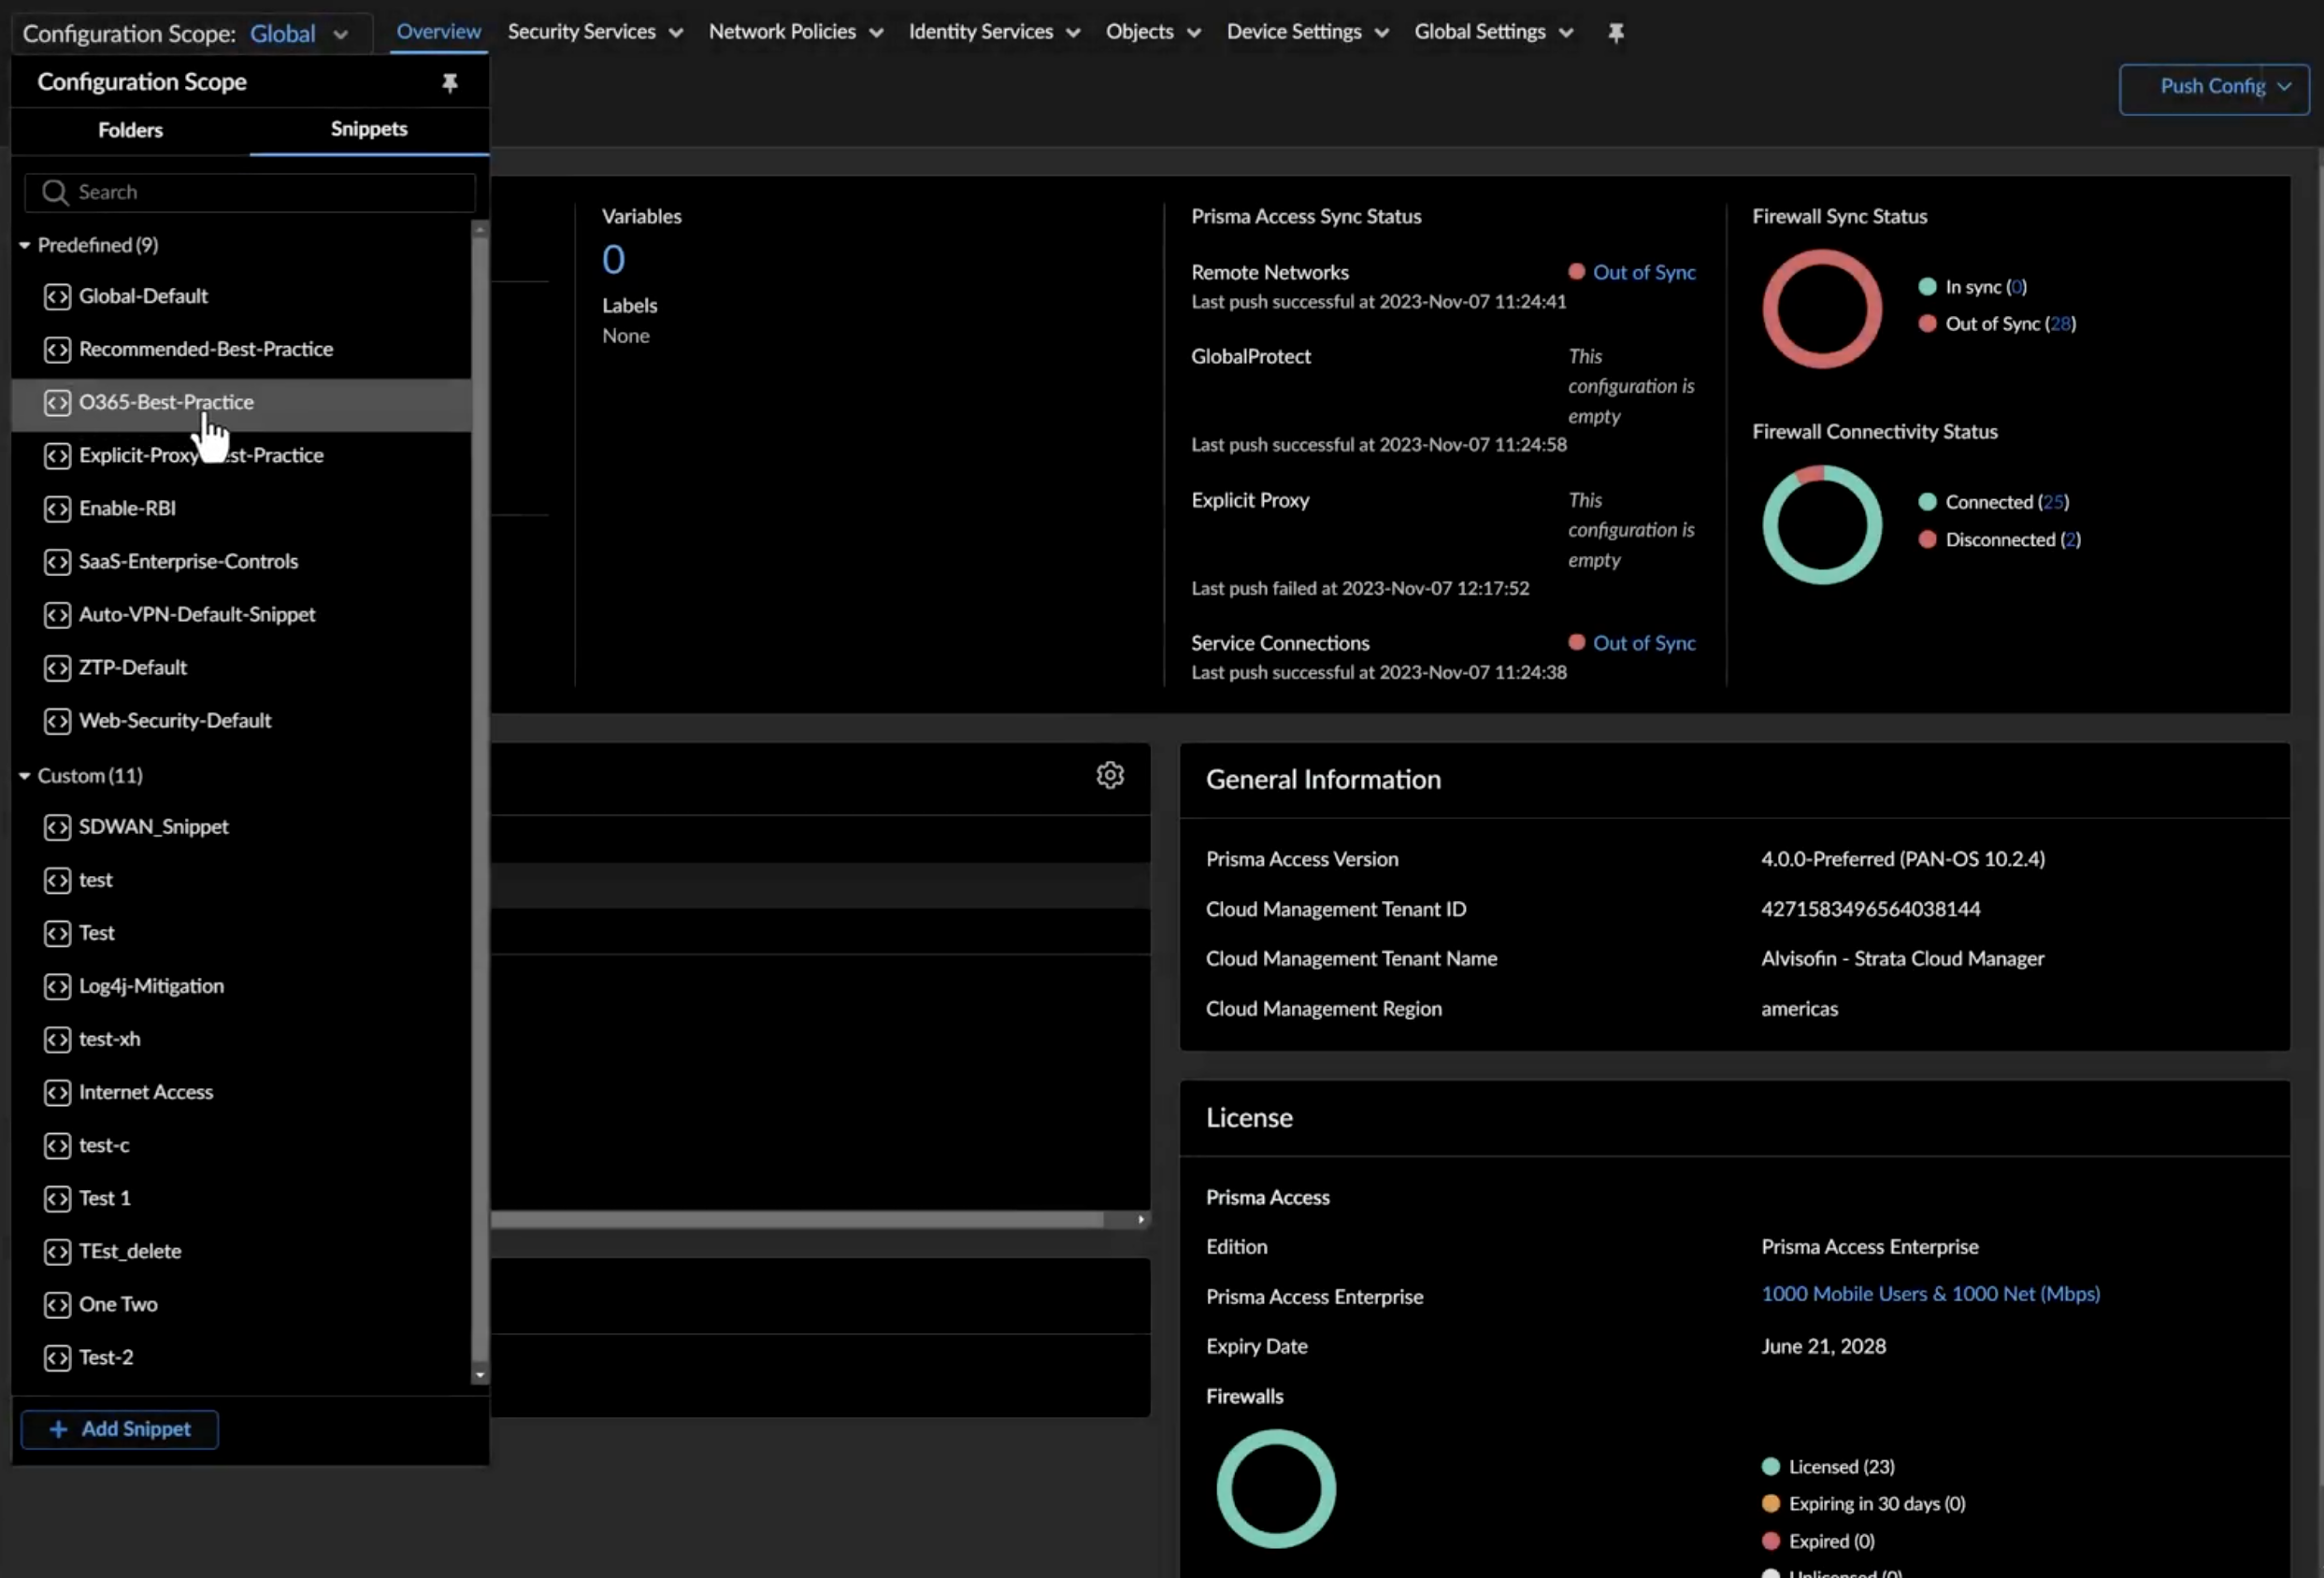Screen dimensions: 2324x1578
Task: Click the Add Snippet button
Action: coord(119,1428)
